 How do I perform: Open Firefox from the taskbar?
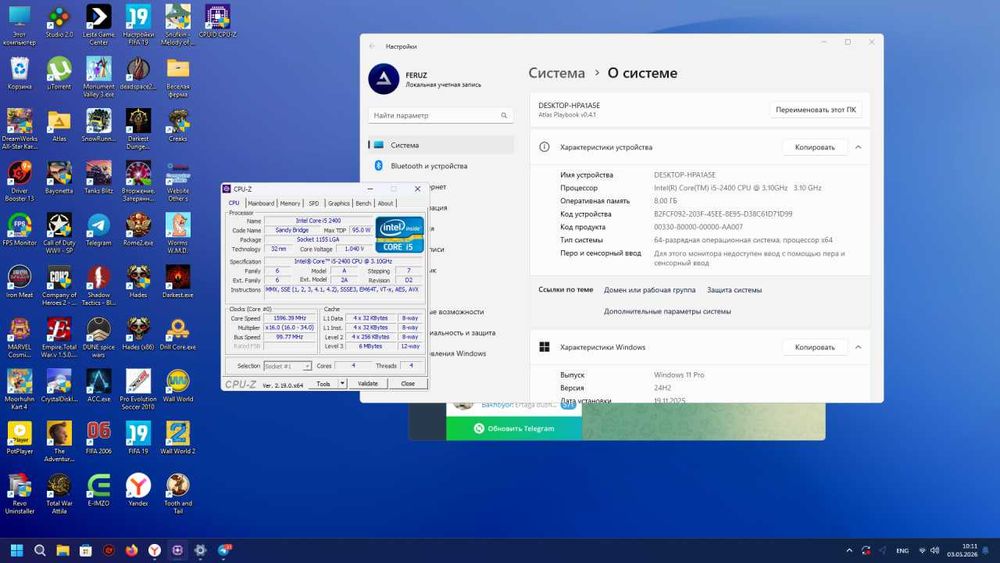[x=131, y=550]
